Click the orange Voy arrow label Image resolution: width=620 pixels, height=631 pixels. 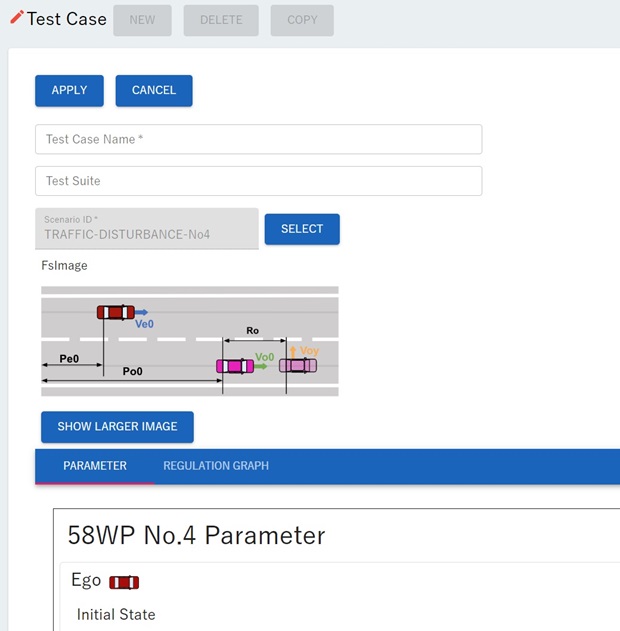click(x=305, y=351)
